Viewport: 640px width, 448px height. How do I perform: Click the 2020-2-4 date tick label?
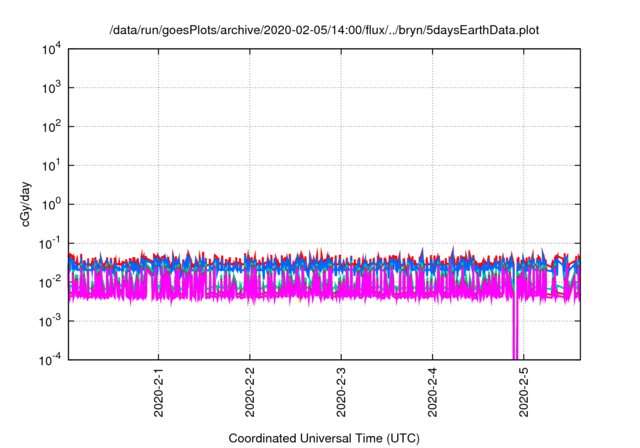[x=433, y=392]
